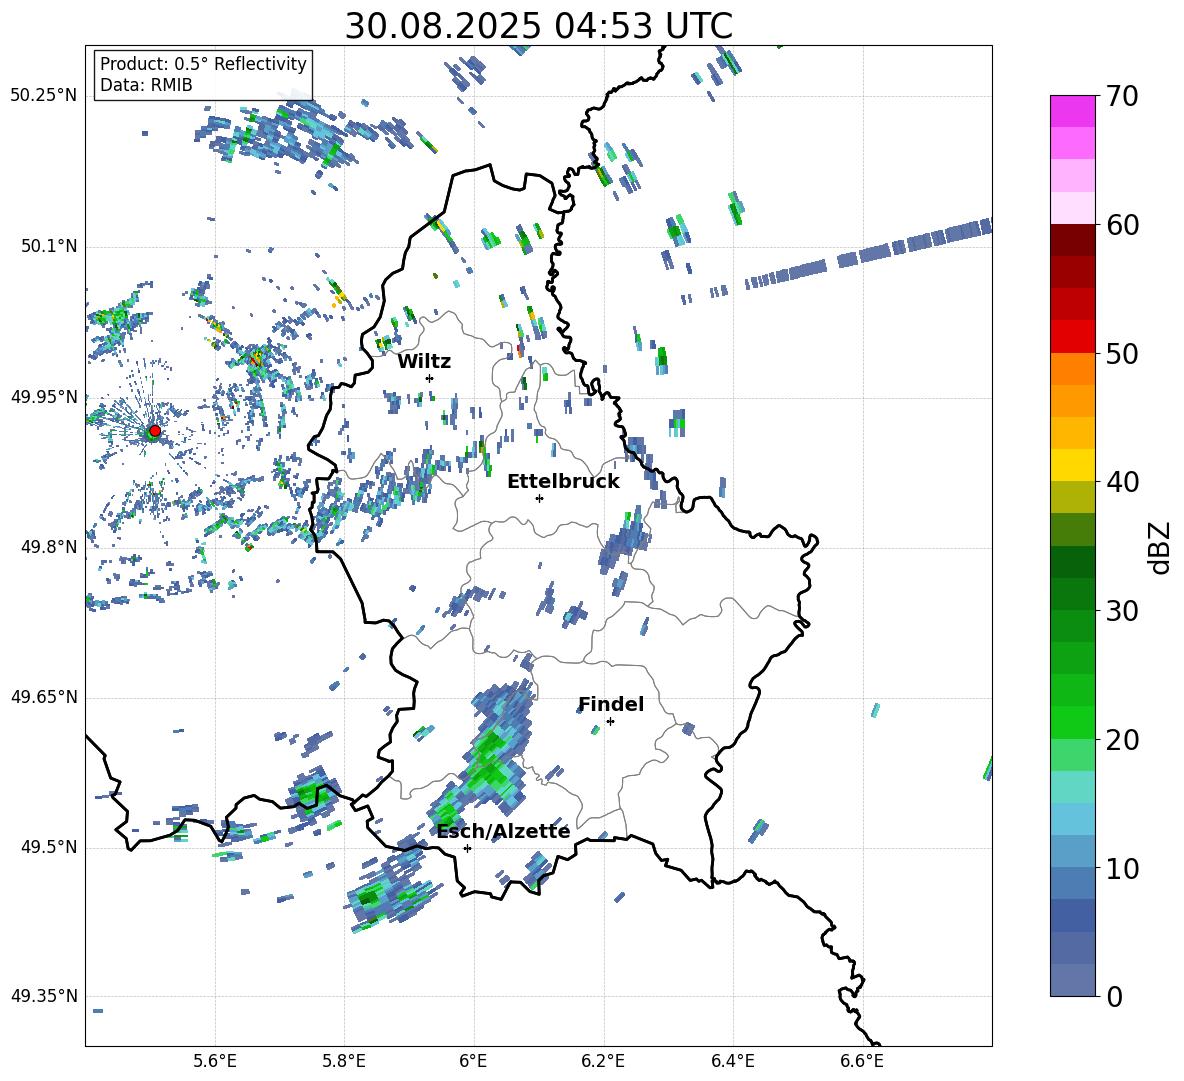Click the 6.6°E longitude label

[862, 1062]
